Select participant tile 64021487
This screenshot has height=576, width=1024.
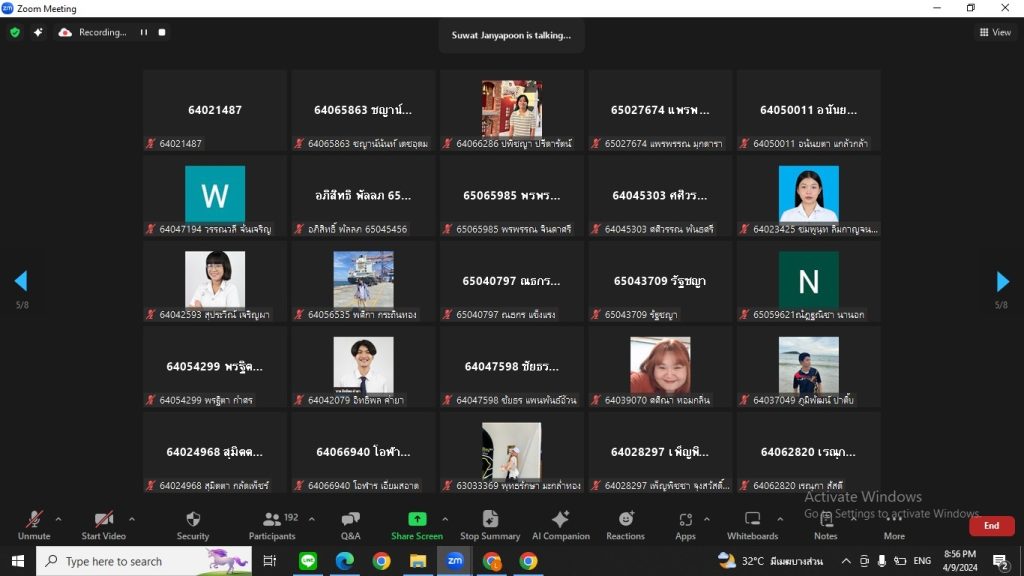pyautogui.click(x=215, y=110)
